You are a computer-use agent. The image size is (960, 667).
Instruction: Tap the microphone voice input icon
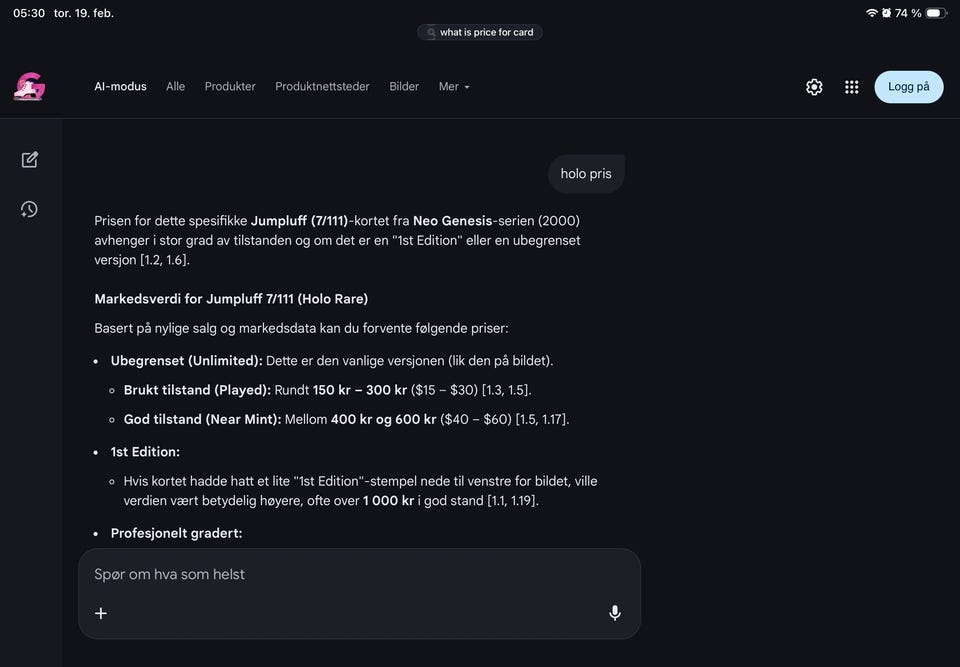coord(615,613)
